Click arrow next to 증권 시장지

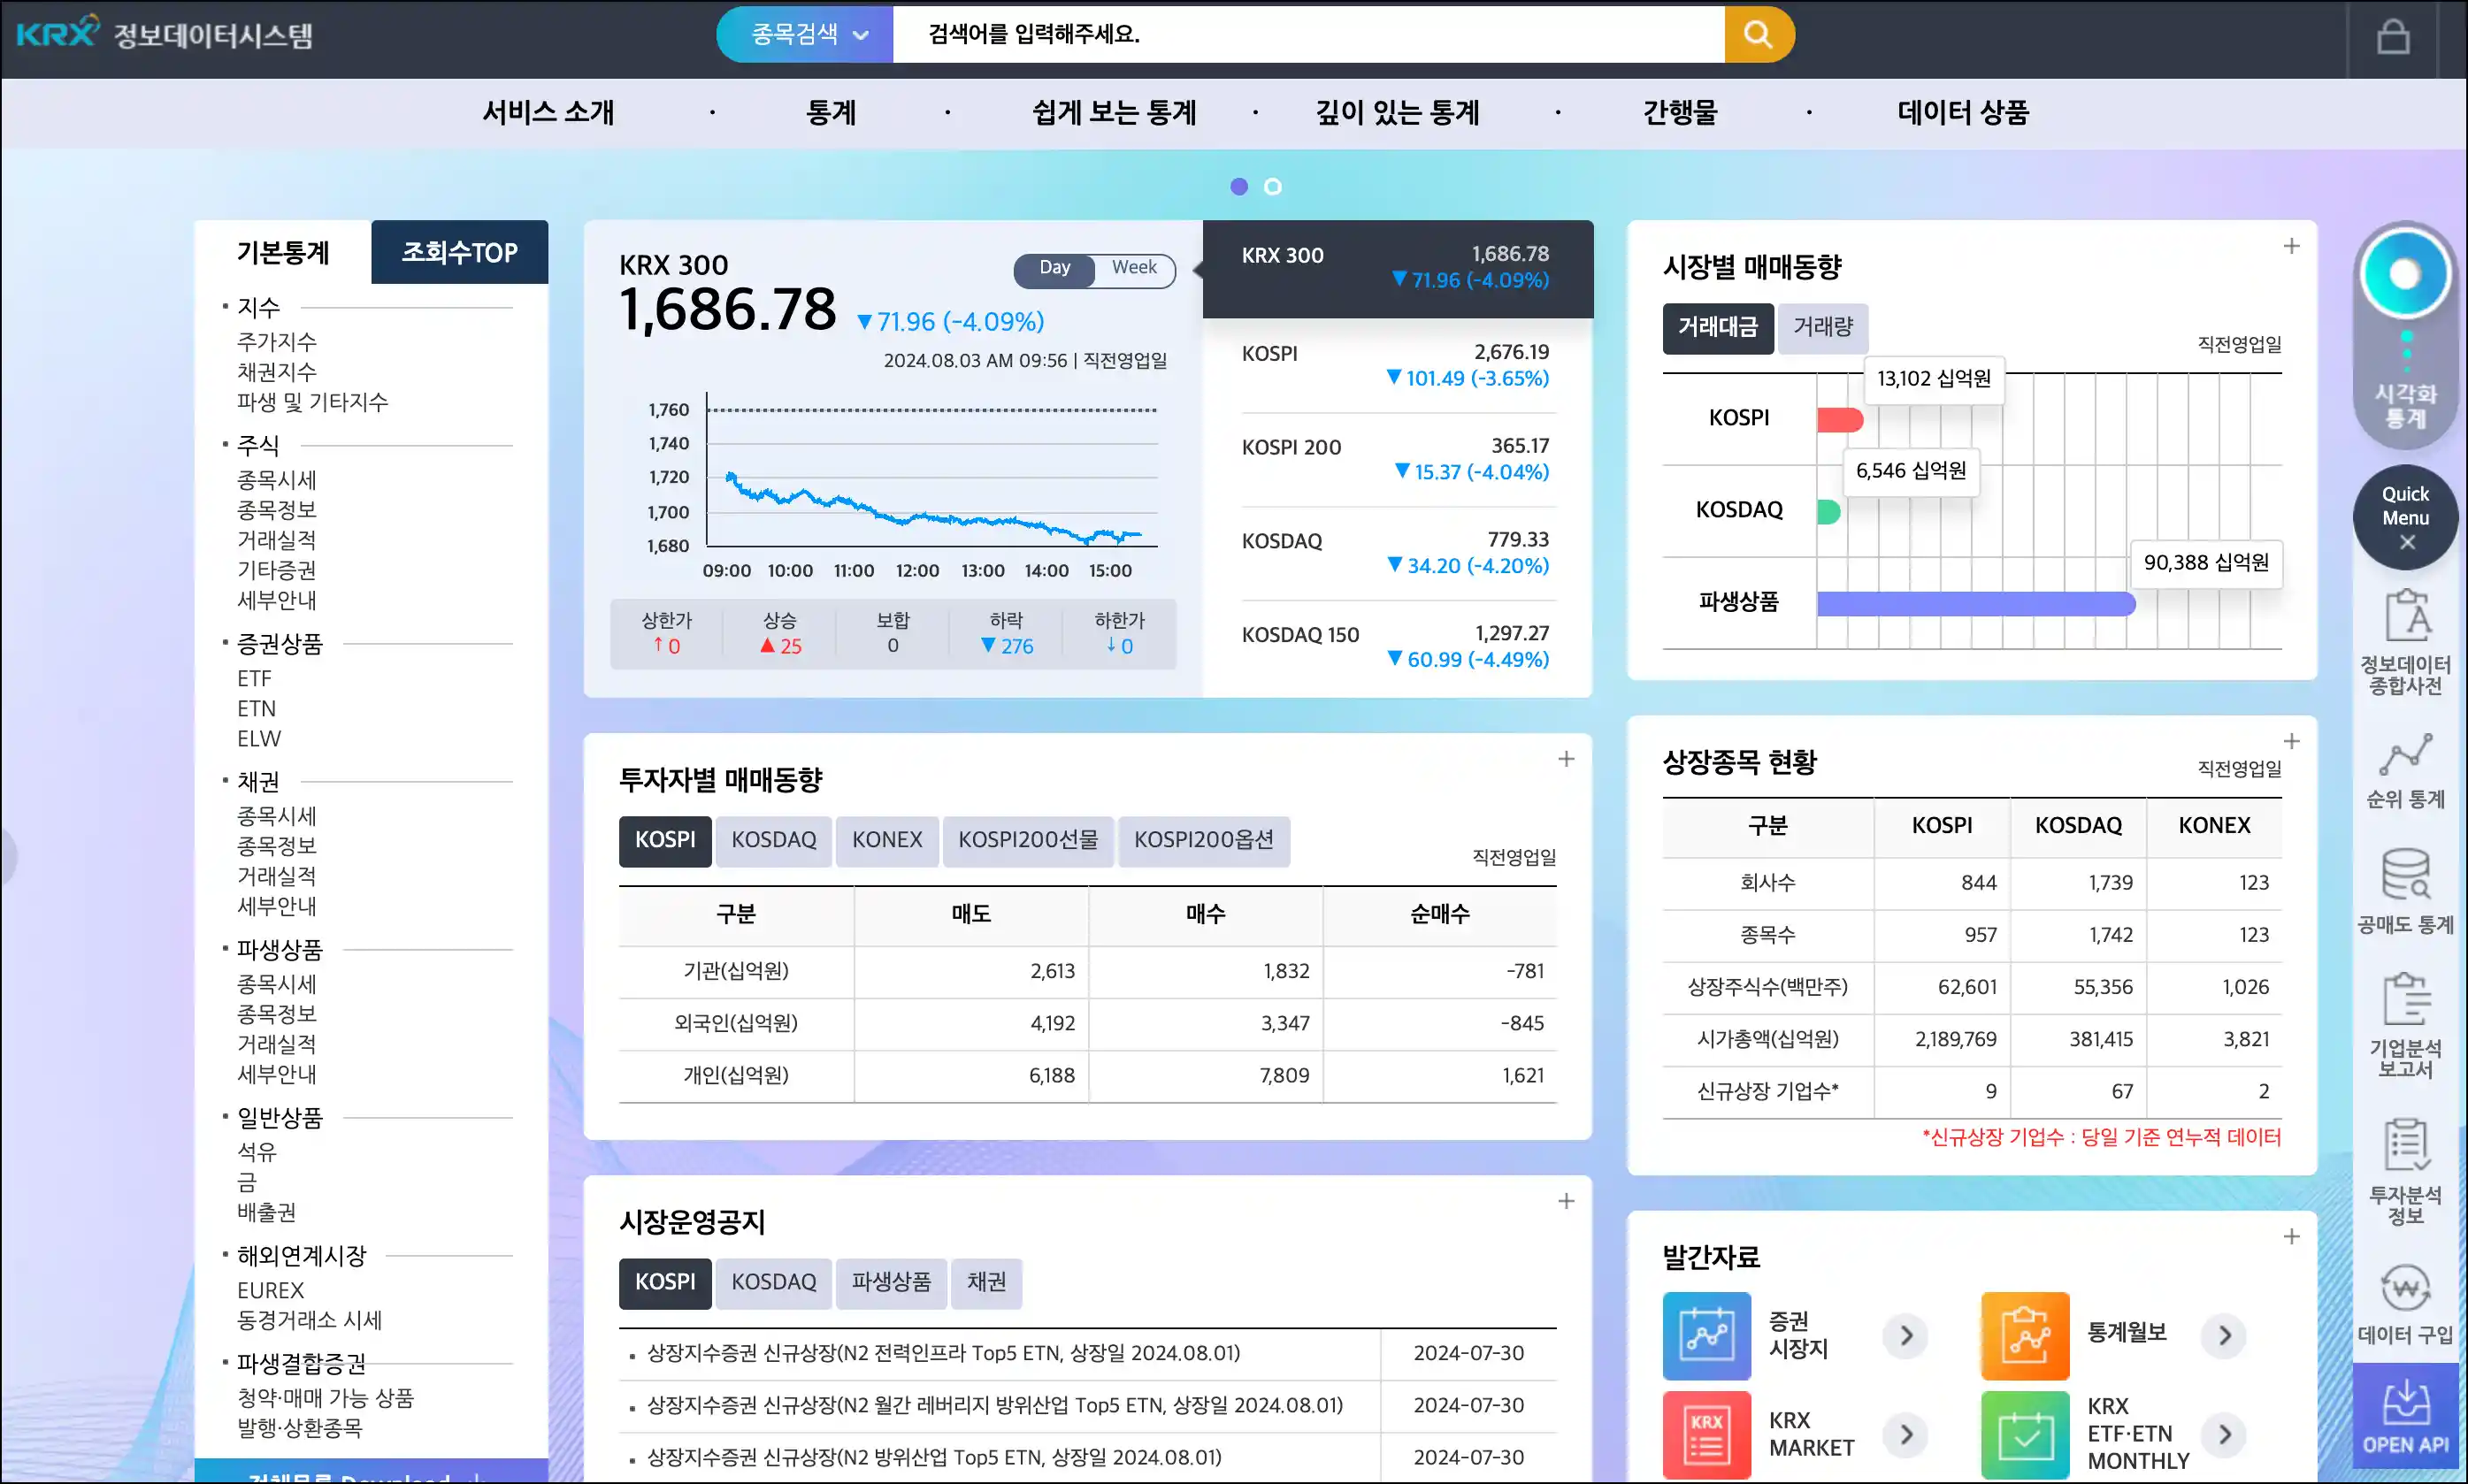point(1906,1335)
